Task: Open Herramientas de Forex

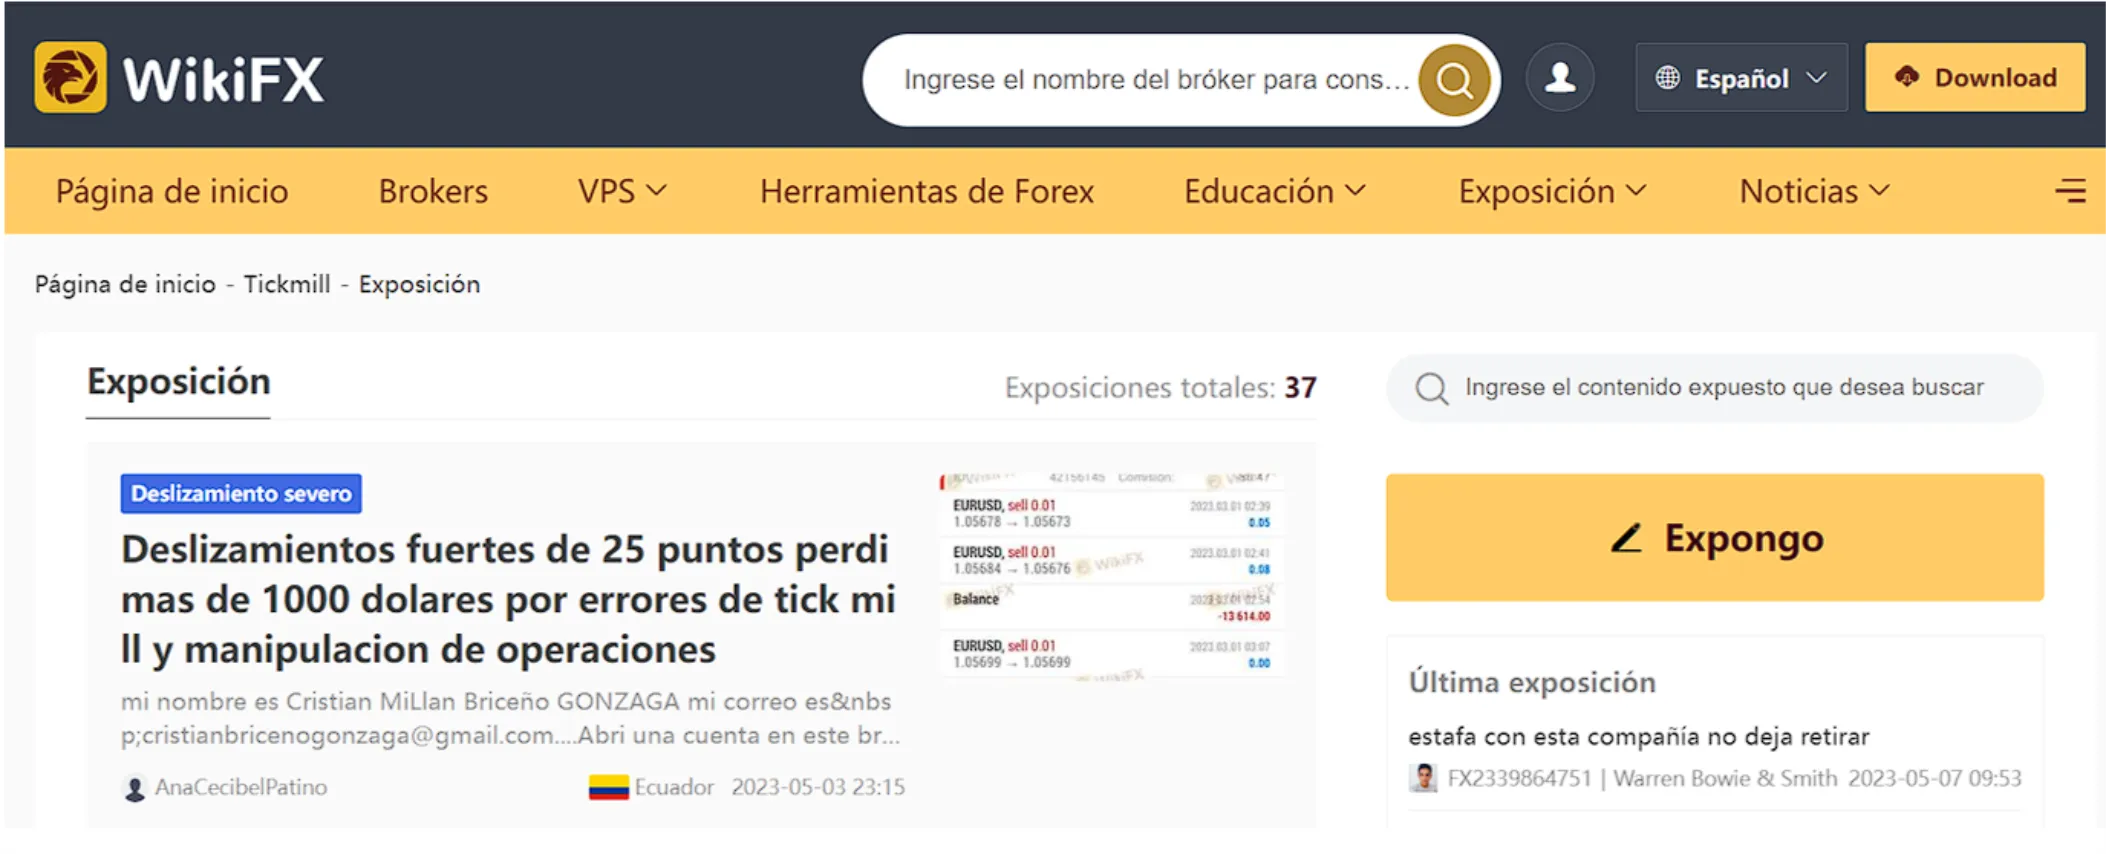Action: pos(927,190)
